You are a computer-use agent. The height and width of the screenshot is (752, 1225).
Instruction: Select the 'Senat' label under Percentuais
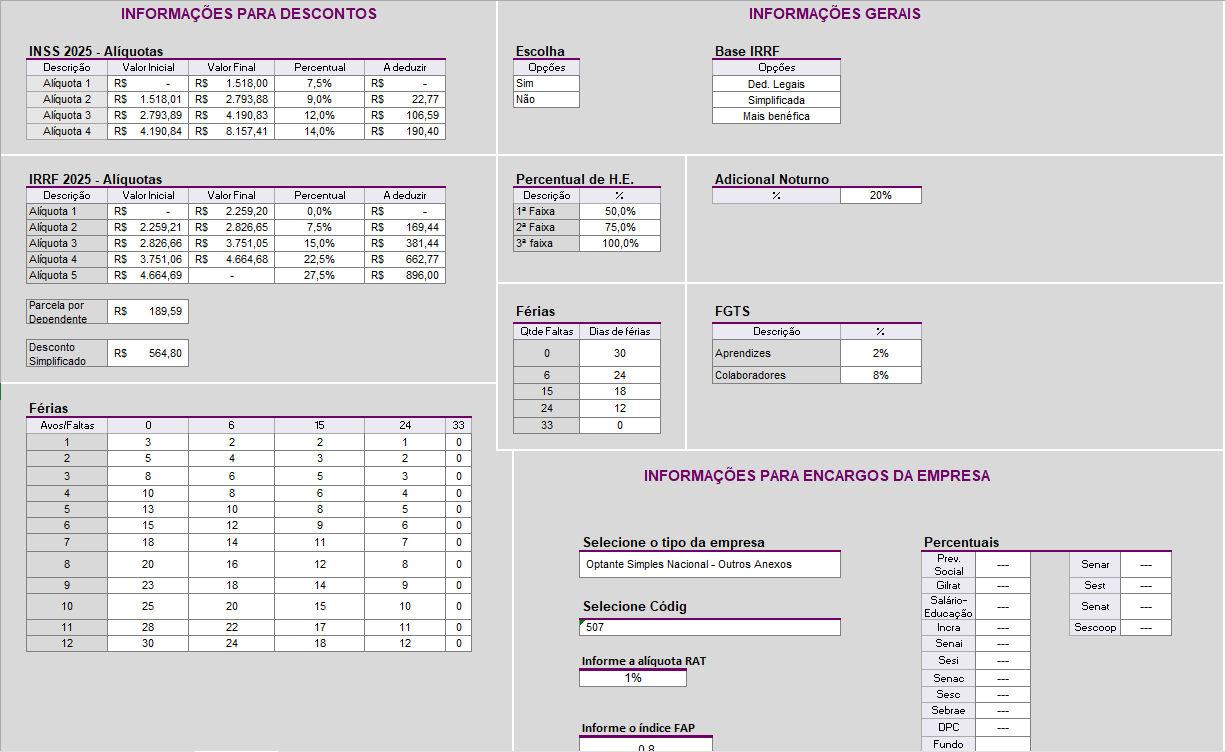(x=1095, y=606)
